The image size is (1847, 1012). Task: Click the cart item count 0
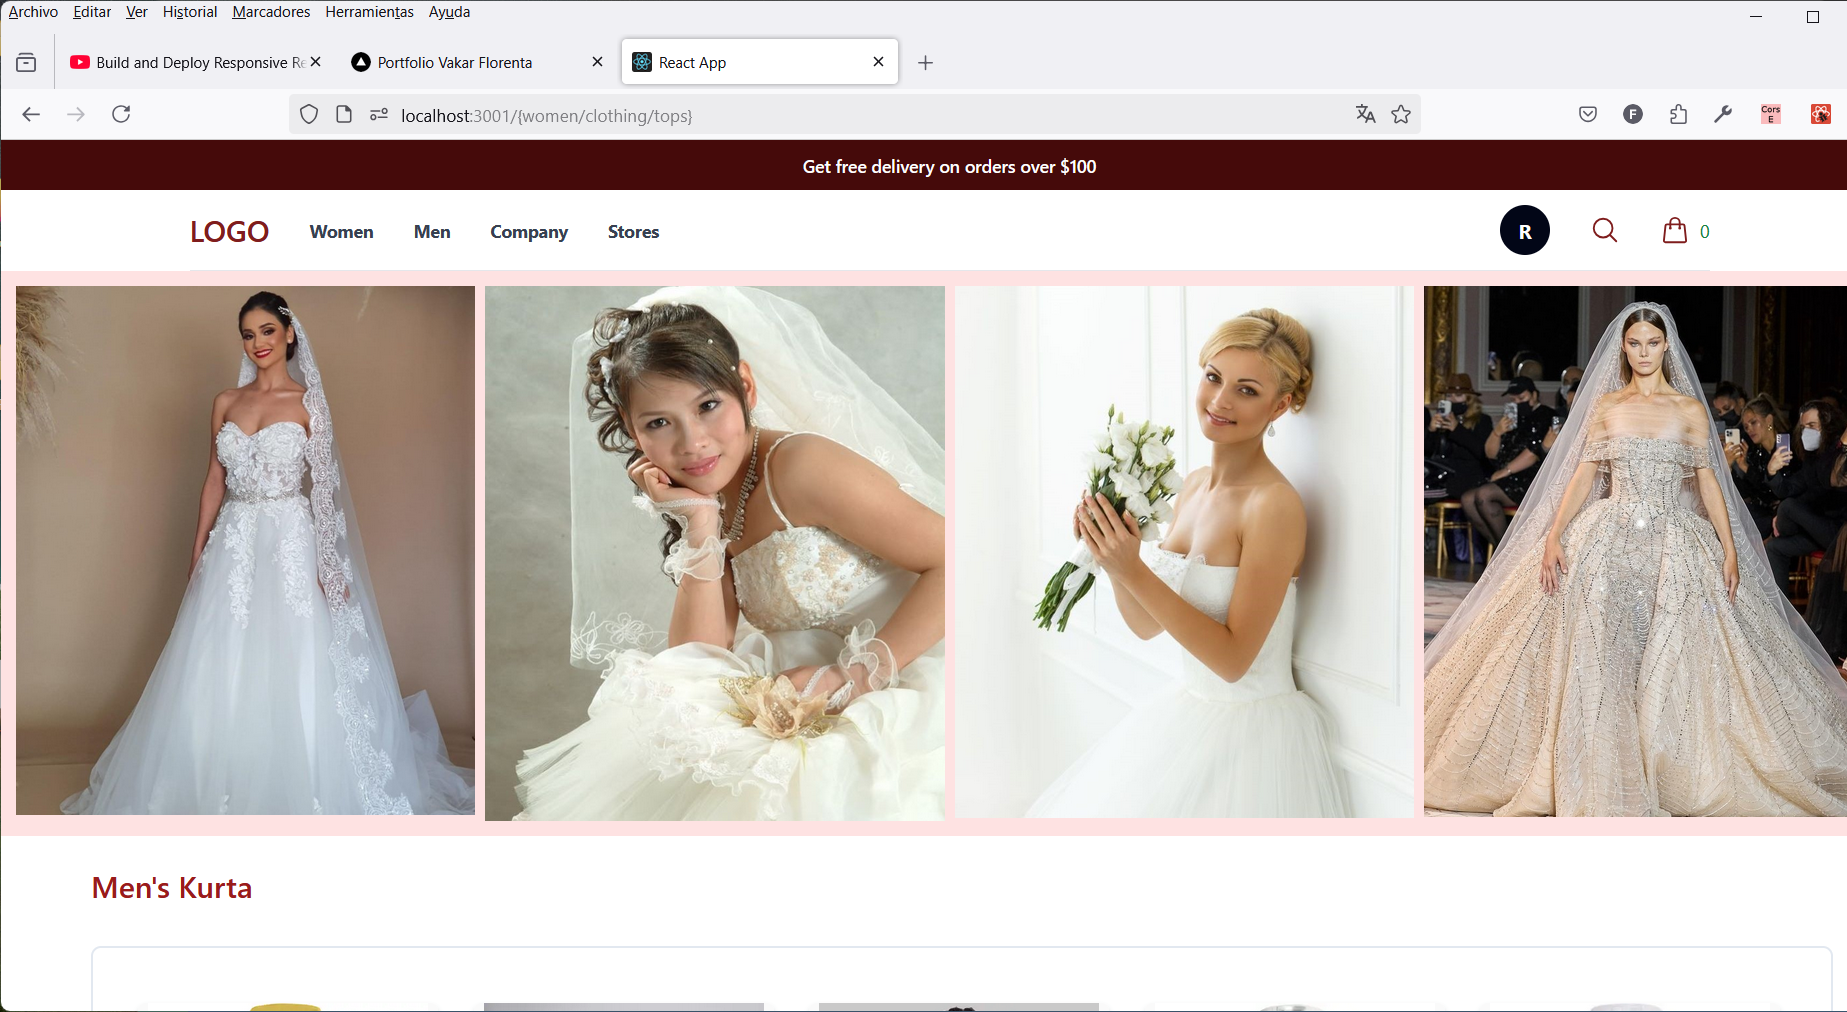click(1705, 232)
